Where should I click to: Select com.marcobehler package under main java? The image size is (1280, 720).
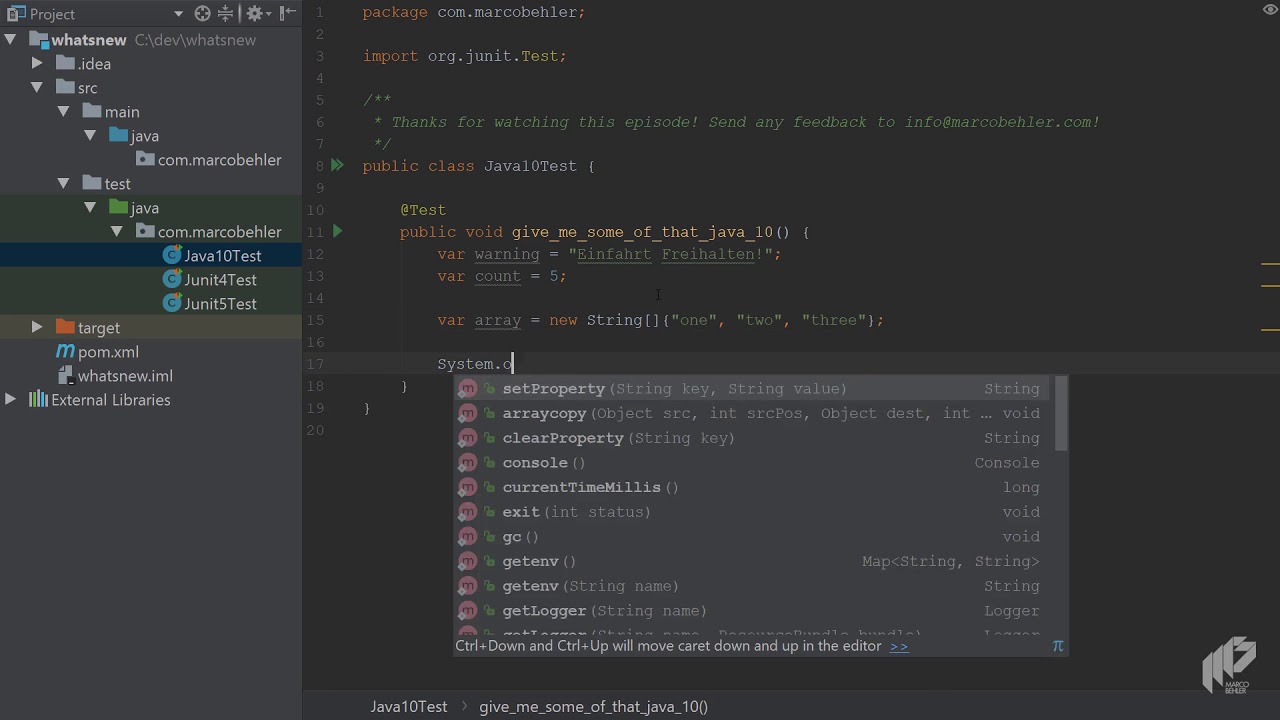coord(219,160)
